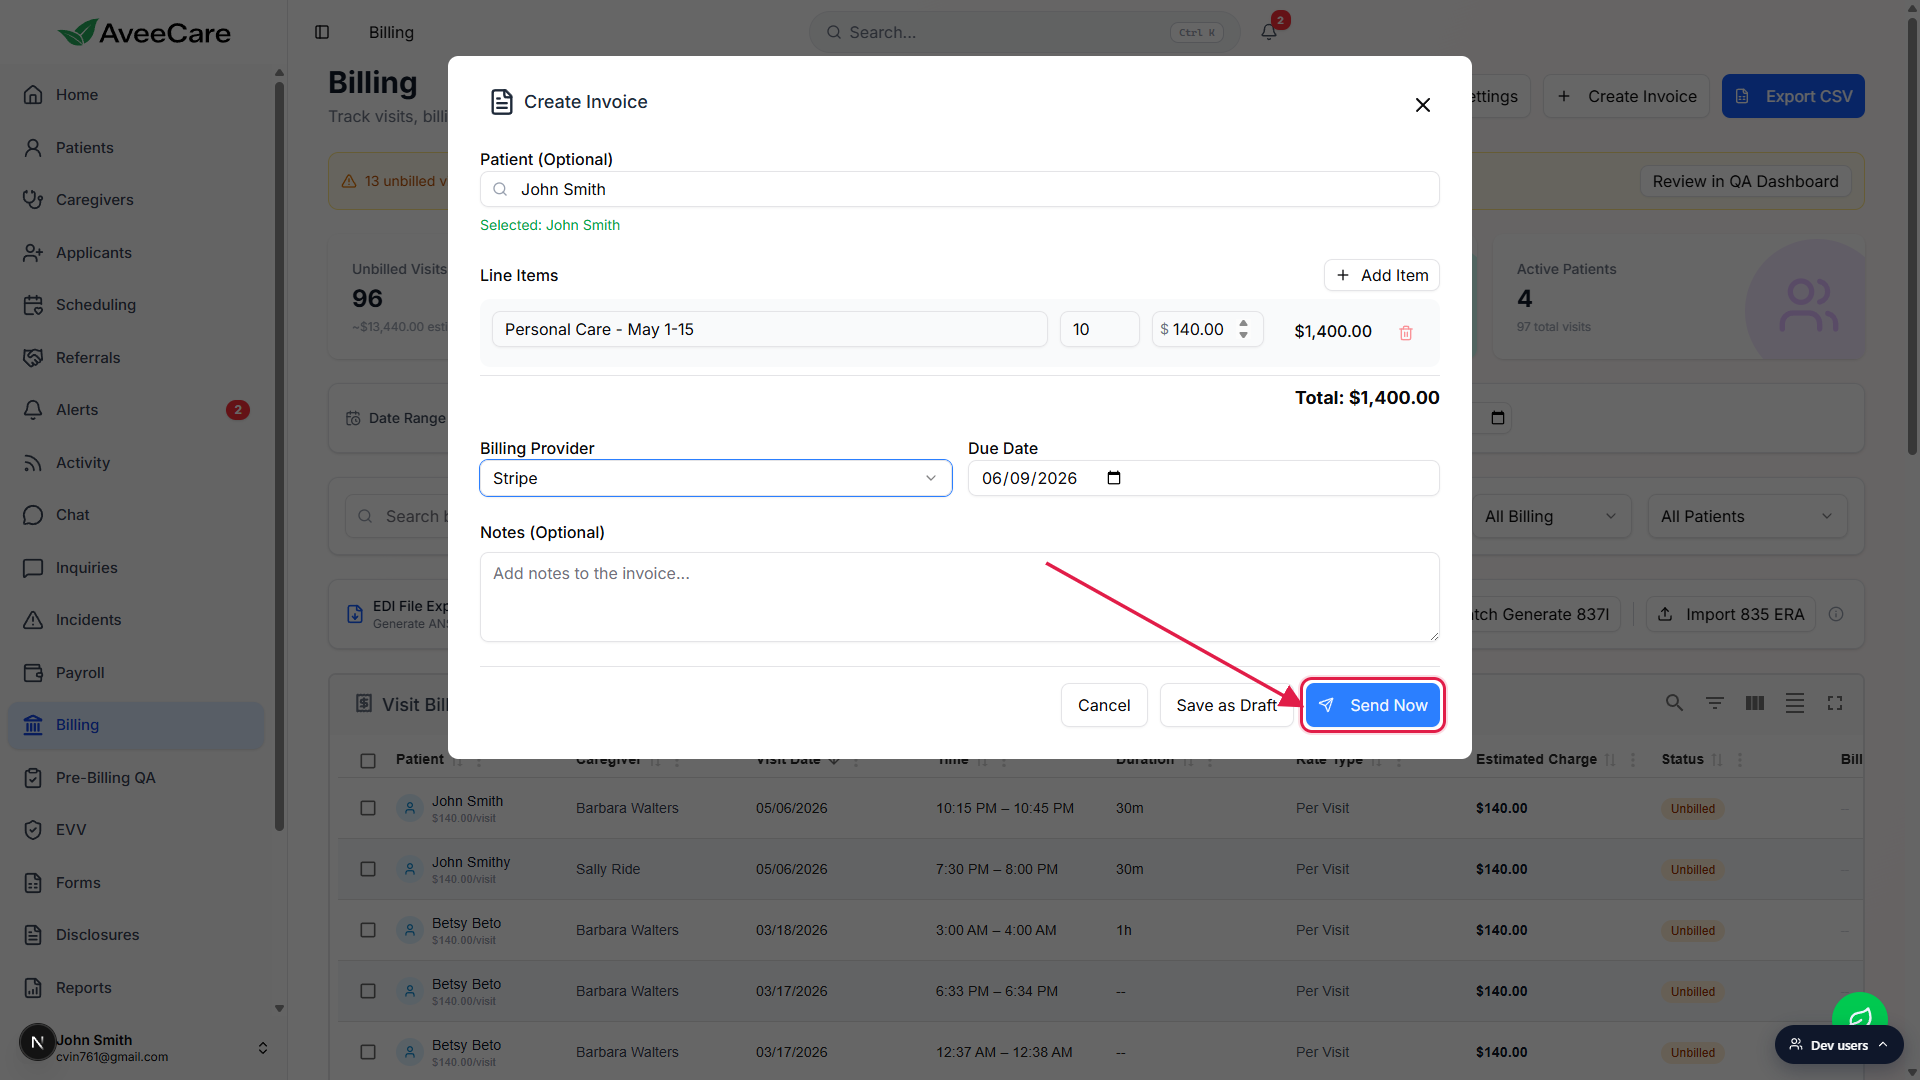Screen dimensions: 1920x1080
Task: Expand John Smith account switcher
Action: (262, 1048)
